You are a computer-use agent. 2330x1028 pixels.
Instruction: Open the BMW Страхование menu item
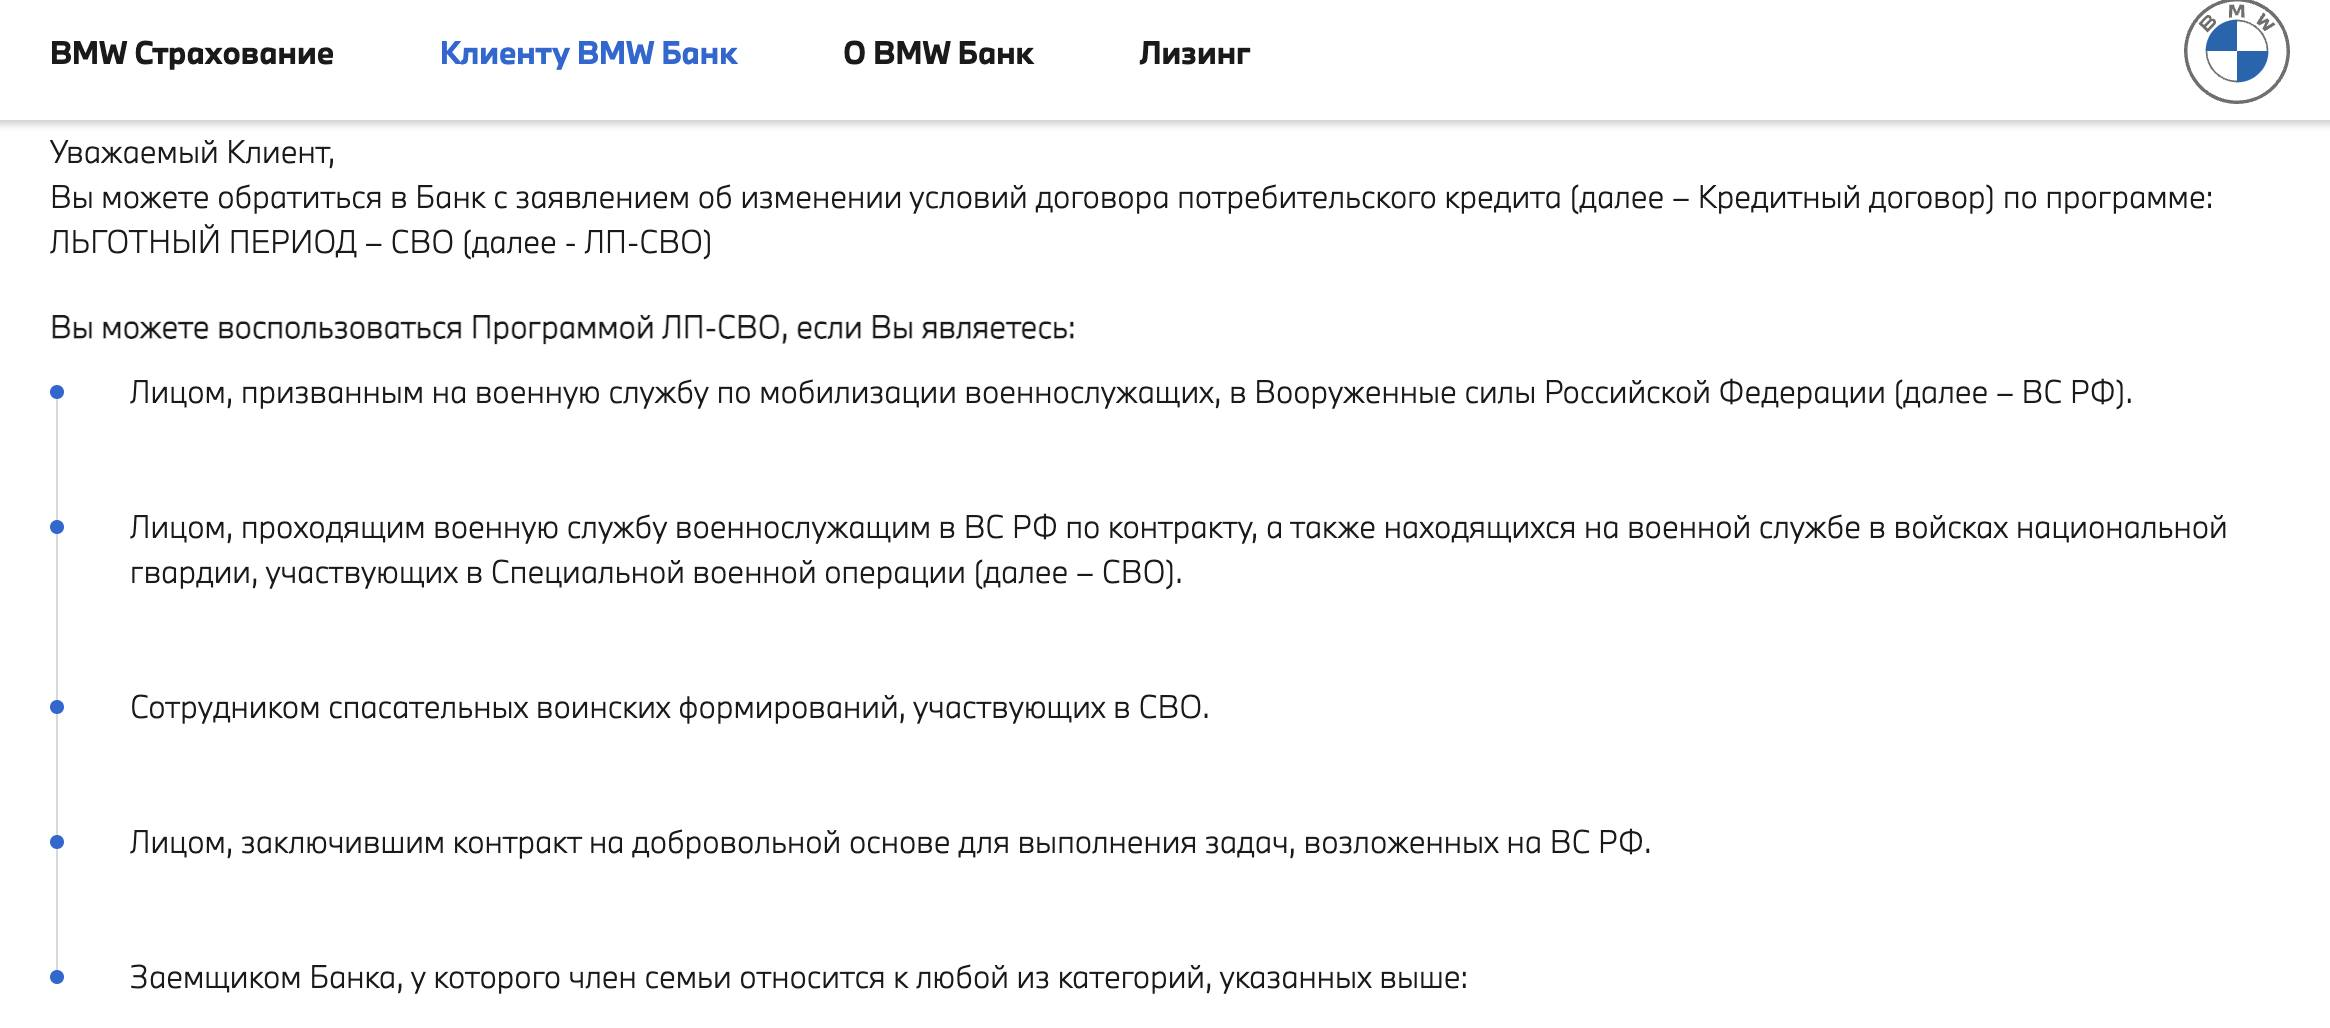coord(192,53)
